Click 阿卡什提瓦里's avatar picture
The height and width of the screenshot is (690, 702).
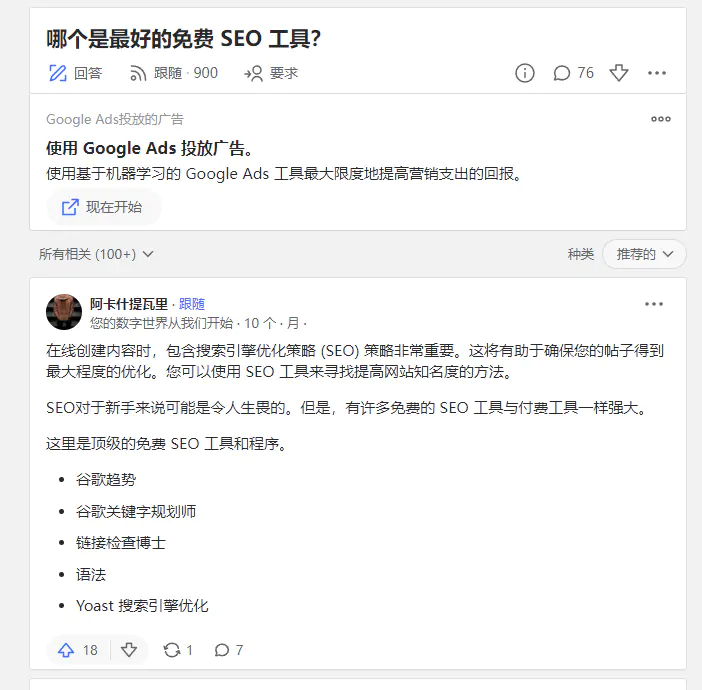64,312
